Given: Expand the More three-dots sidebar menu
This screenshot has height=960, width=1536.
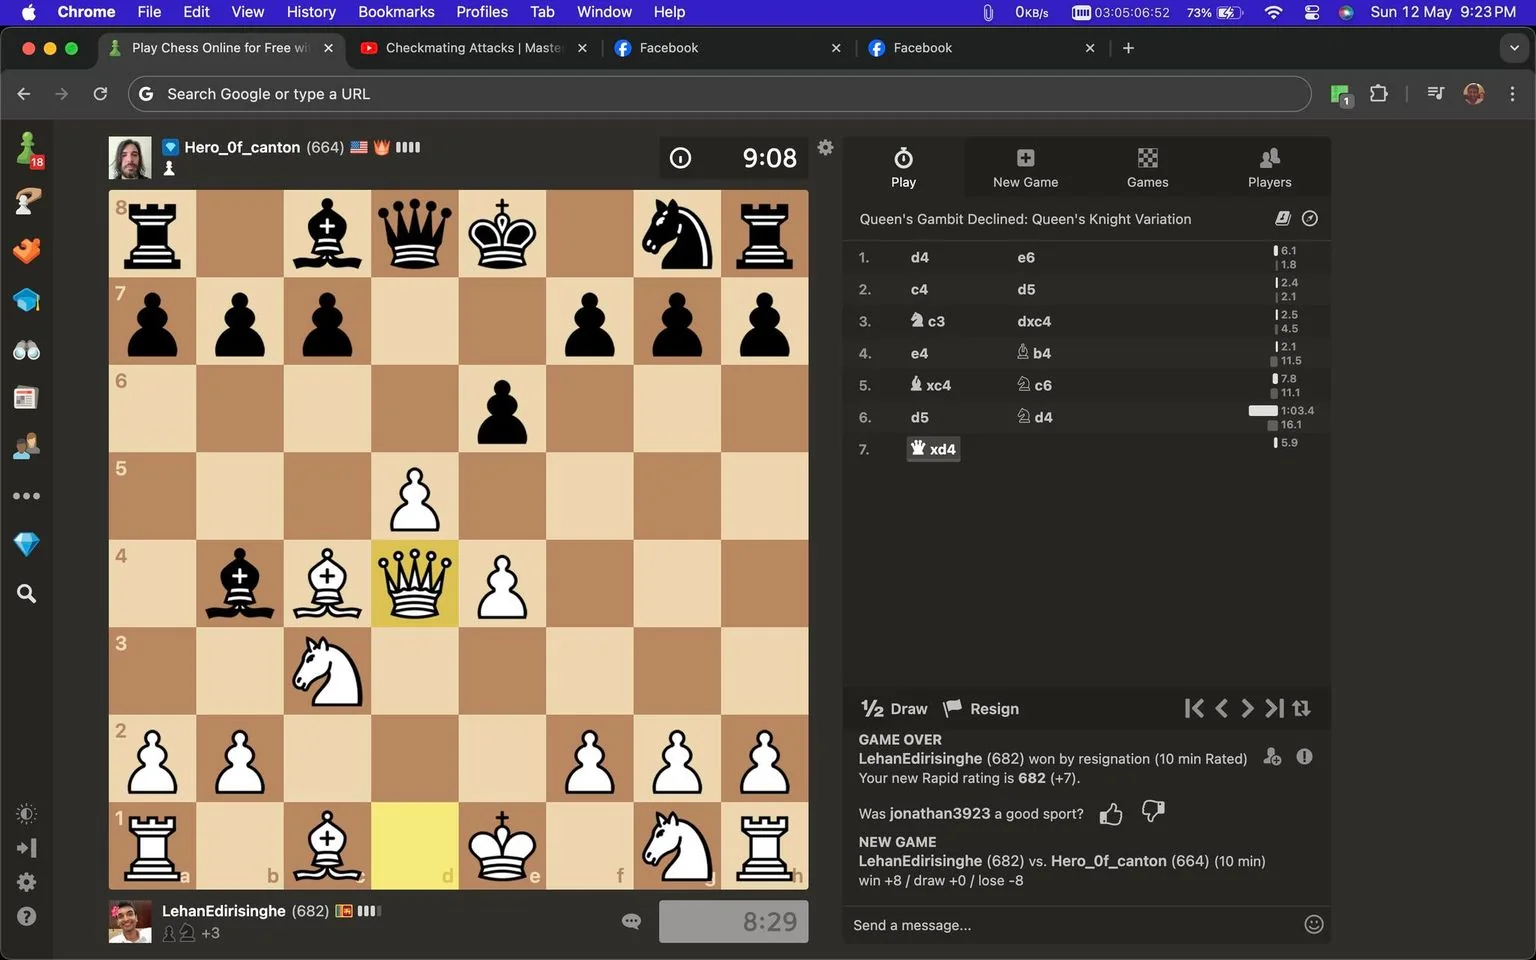Looking at the screenshot, I should 27,495.
